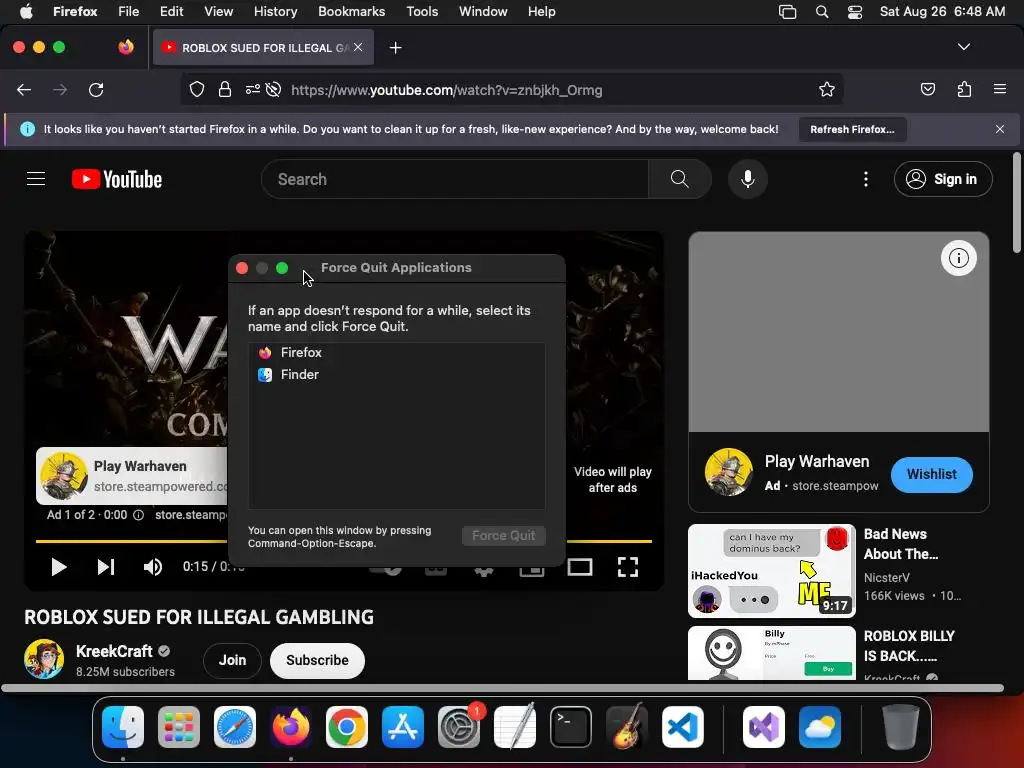Subscribe to KreekCraft
This screenshot has width=1024, height=768.
point(317,660)
